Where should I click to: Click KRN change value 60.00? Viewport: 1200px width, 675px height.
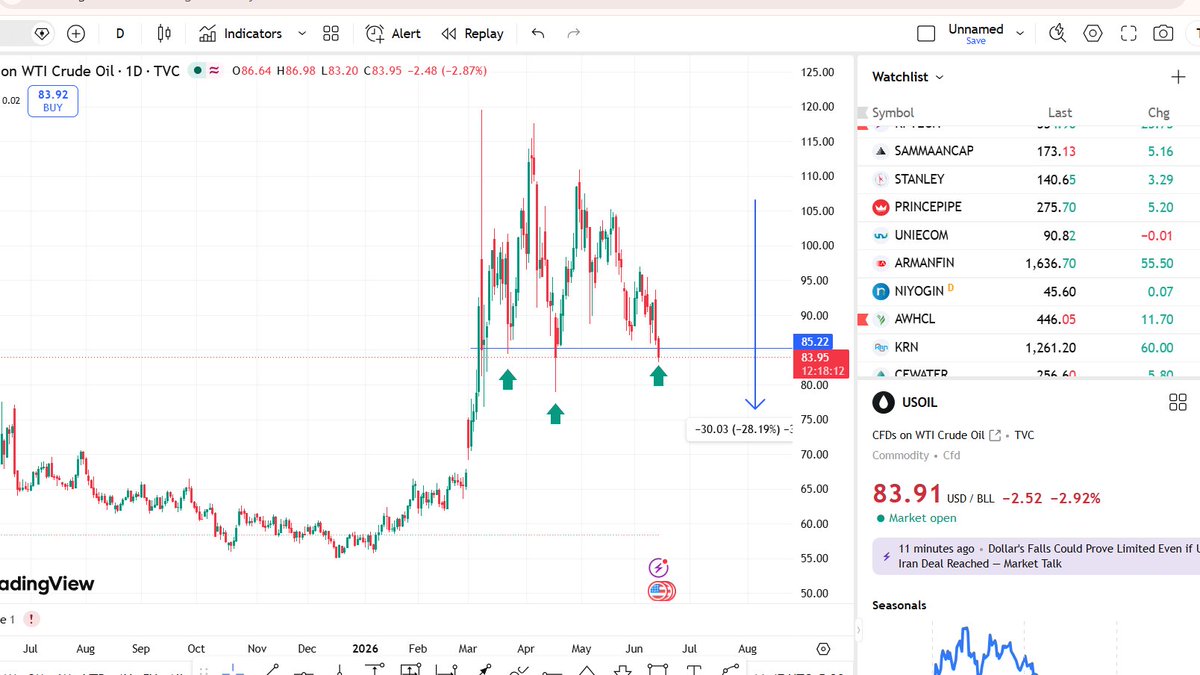tap(1156, 347)
